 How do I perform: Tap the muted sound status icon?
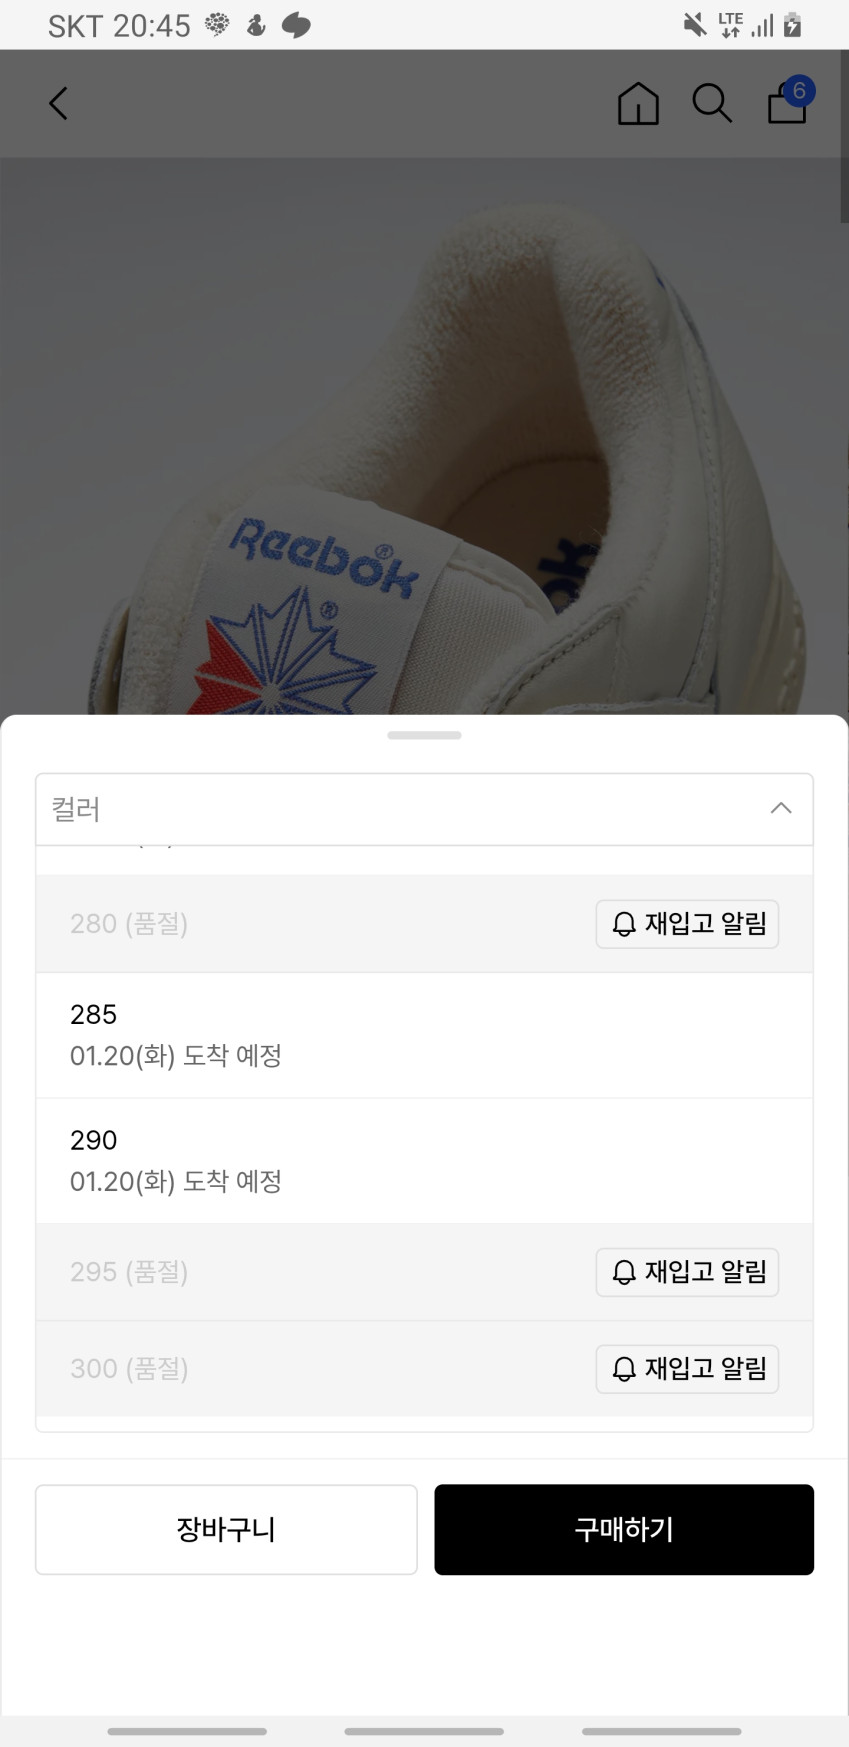(x=694, y=25)
